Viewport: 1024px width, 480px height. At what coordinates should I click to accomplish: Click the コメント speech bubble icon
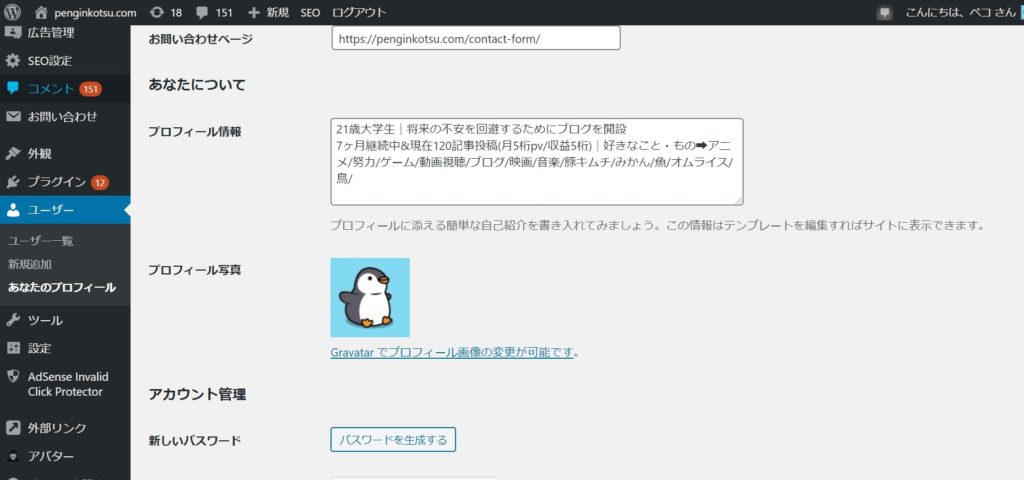coord(12,88)
